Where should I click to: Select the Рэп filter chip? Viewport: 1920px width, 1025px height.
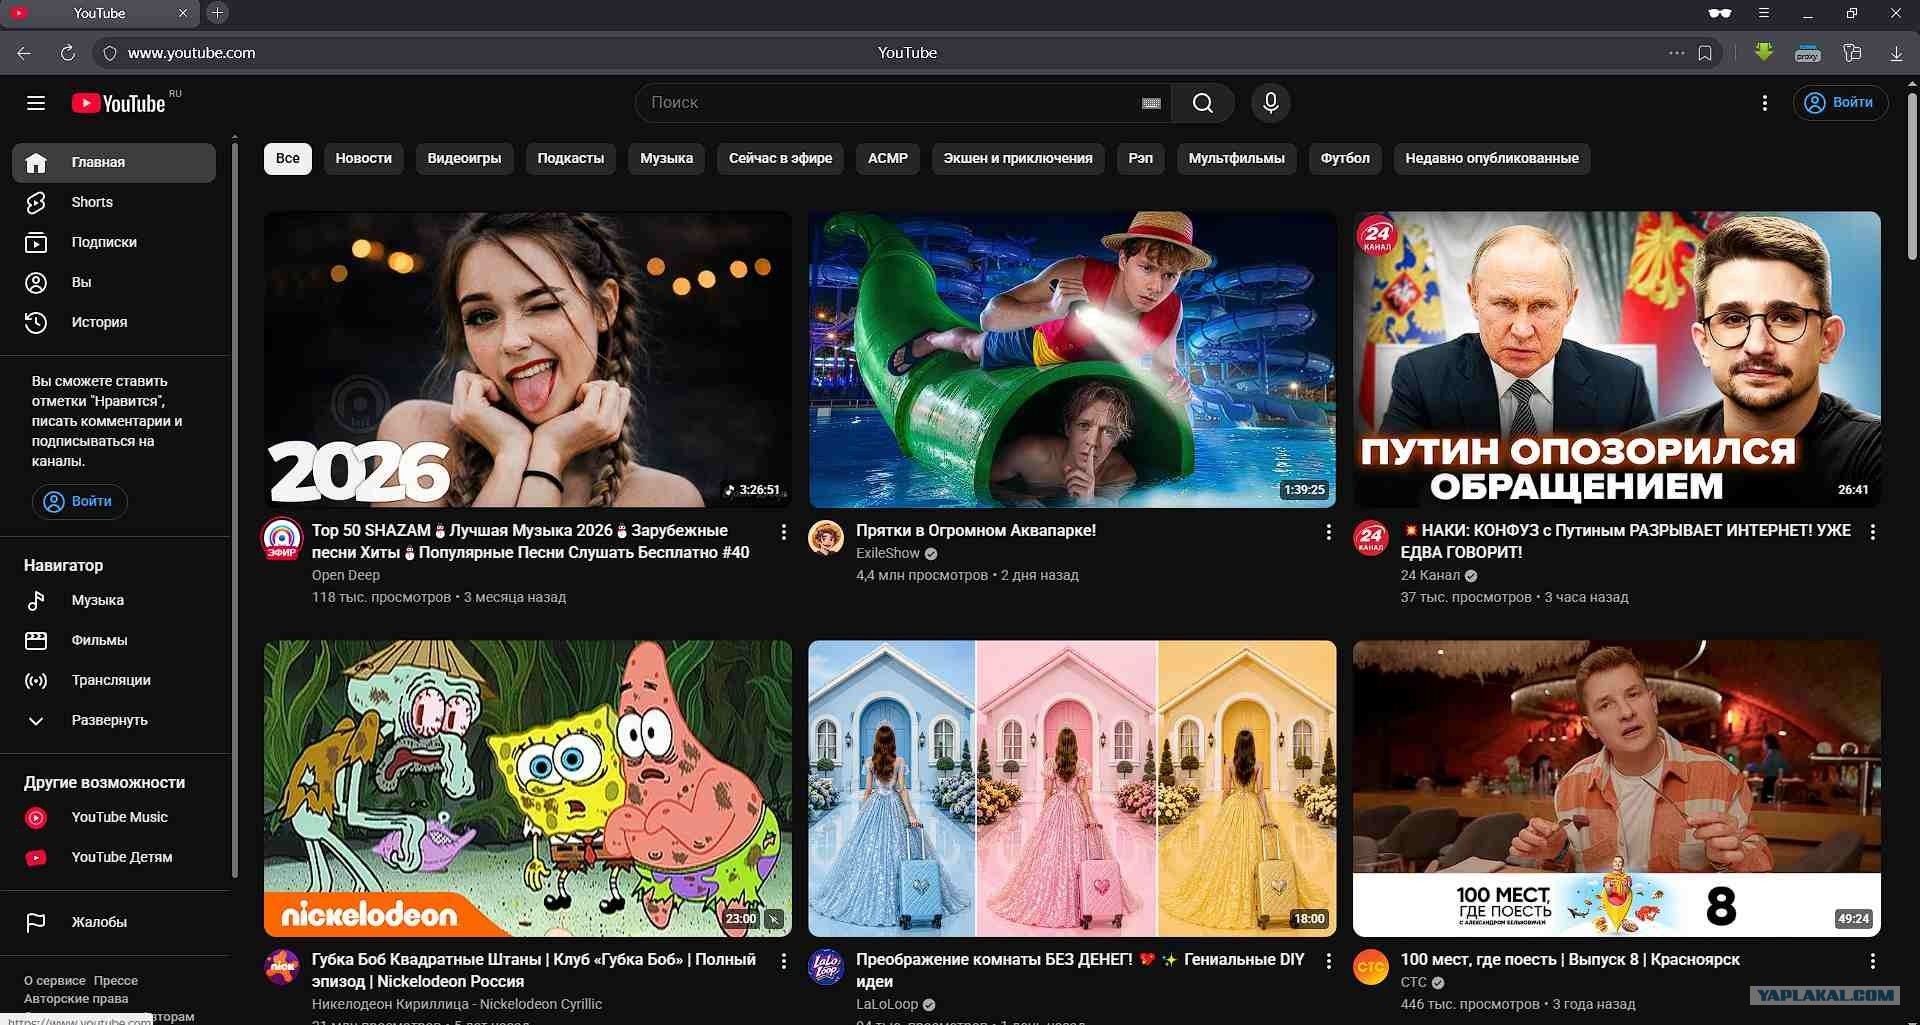(x=1141, y=158)
